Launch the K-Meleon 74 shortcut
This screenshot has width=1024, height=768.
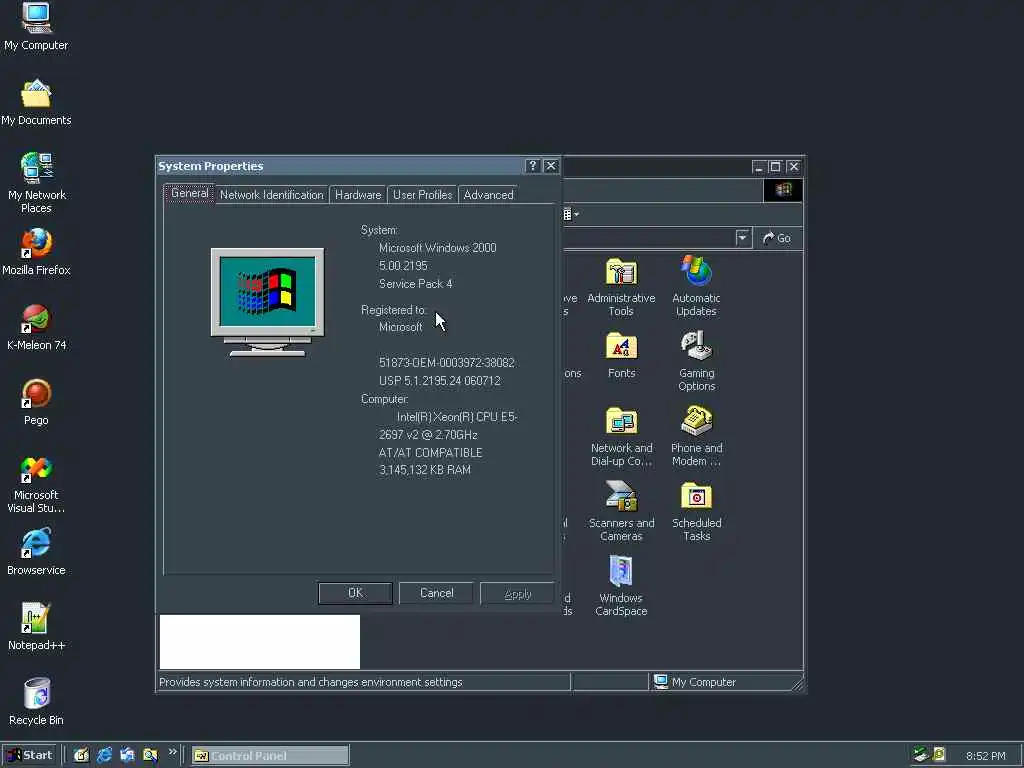click(x=37, y=327)
